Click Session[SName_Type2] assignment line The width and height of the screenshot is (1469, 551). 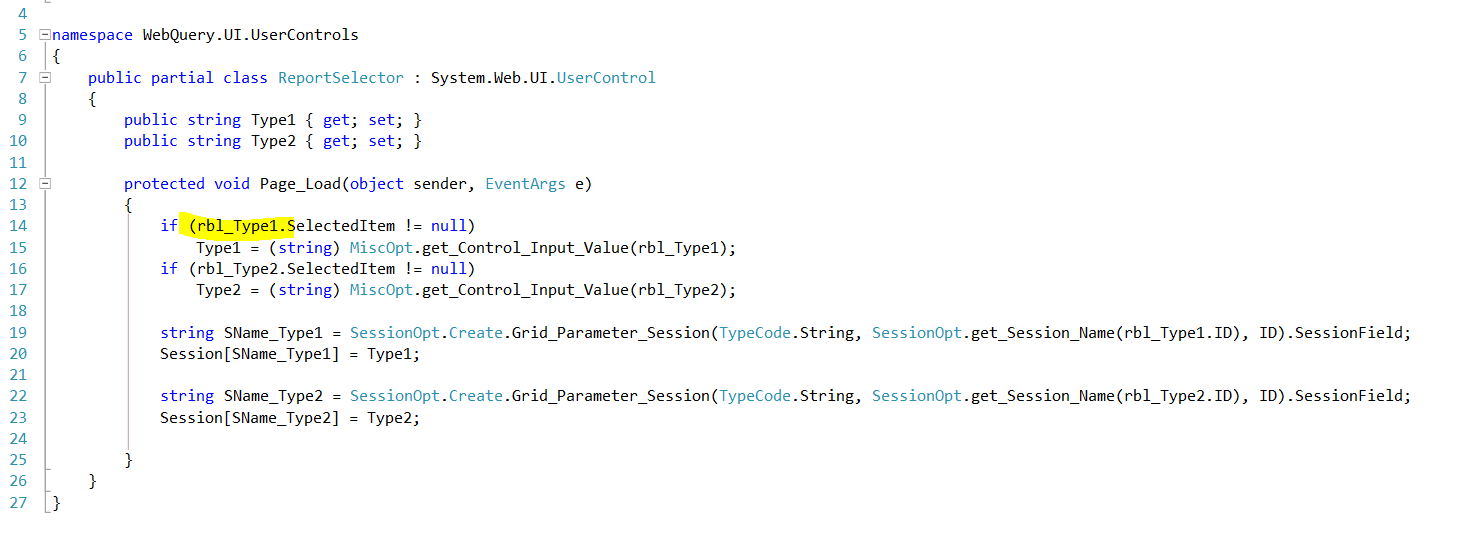point(290,418)
